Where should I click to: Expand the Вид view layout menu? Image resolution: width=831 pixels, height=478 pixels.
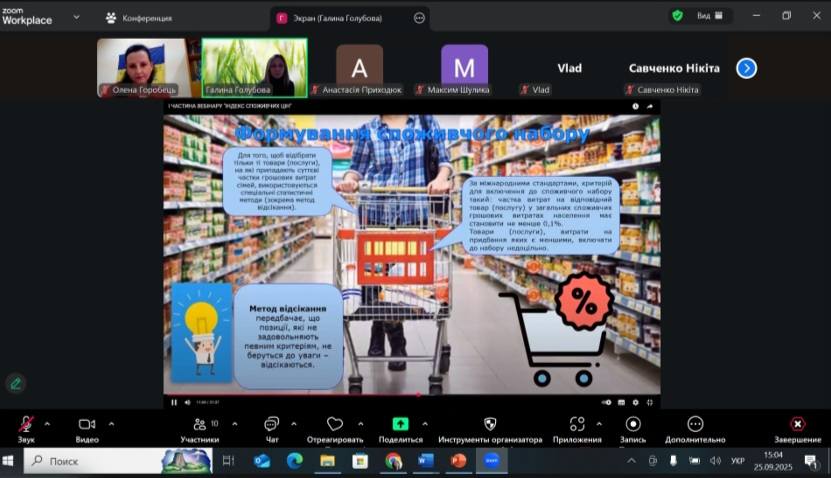(709, 16)
